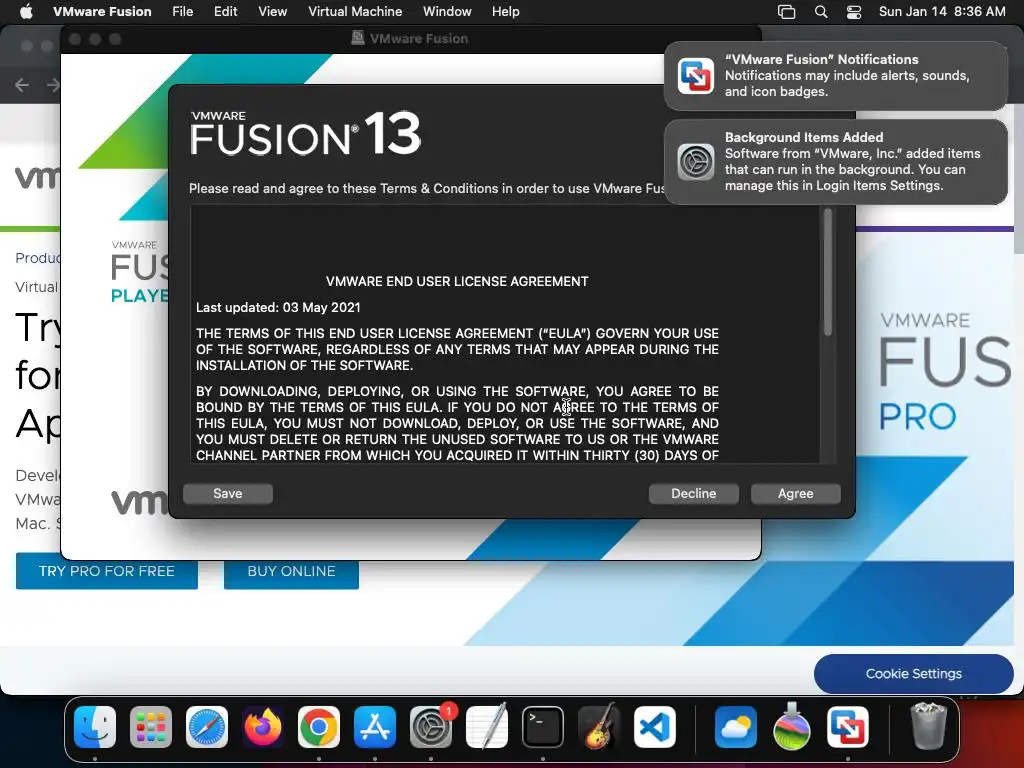Launch Google Chrome from the Dock
The height and width of the screenshot is (768, 1024).
tap(319, 727)
